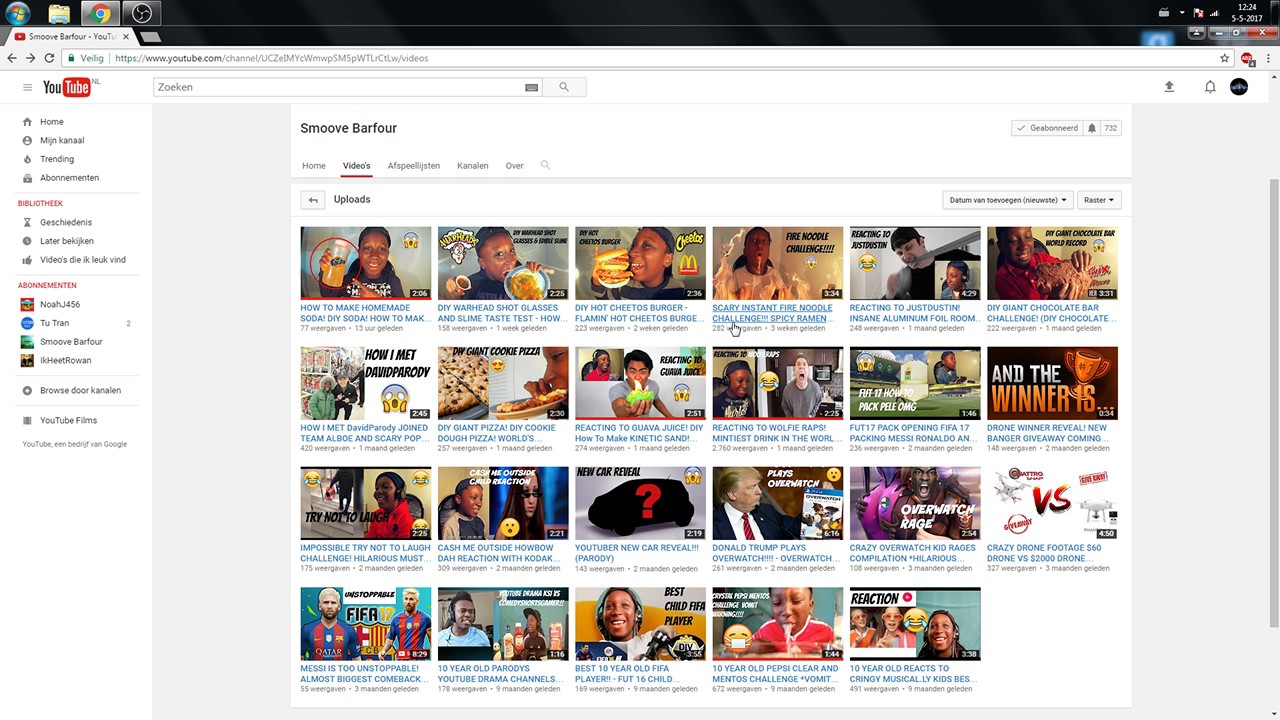
Task: Toggle the Geabonneerd subscription button
Action: (1047, 128)
